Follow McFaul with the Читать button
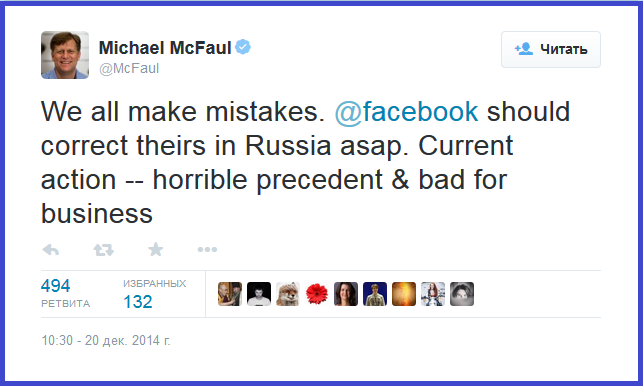The width and height of the screenshot is (643, 386). 551,49
